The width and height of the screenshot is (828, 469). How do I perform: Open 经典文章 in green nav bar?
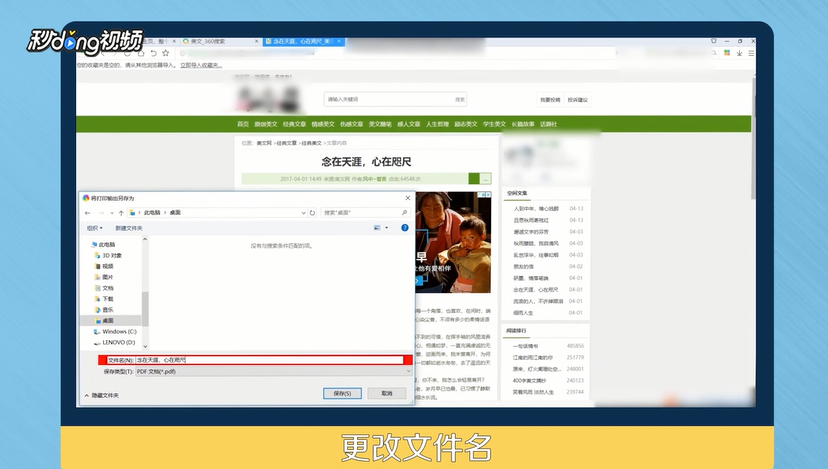pos(294,124)
